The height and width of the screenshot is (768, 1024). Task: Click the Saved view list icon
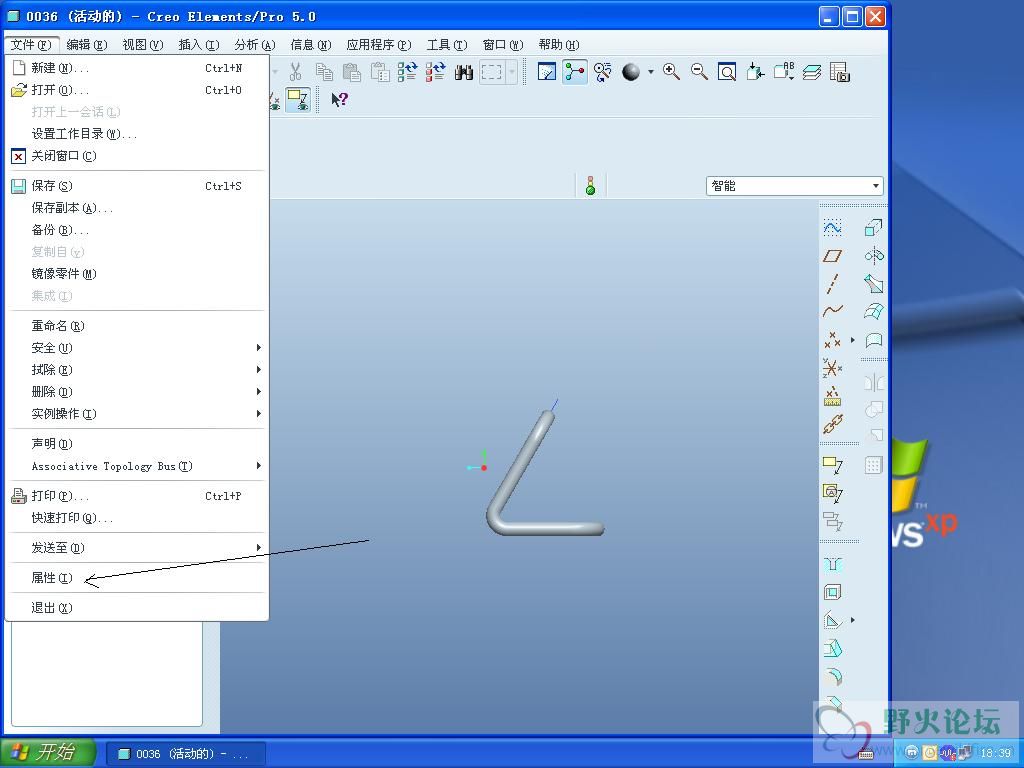click(x=784, y=72)
